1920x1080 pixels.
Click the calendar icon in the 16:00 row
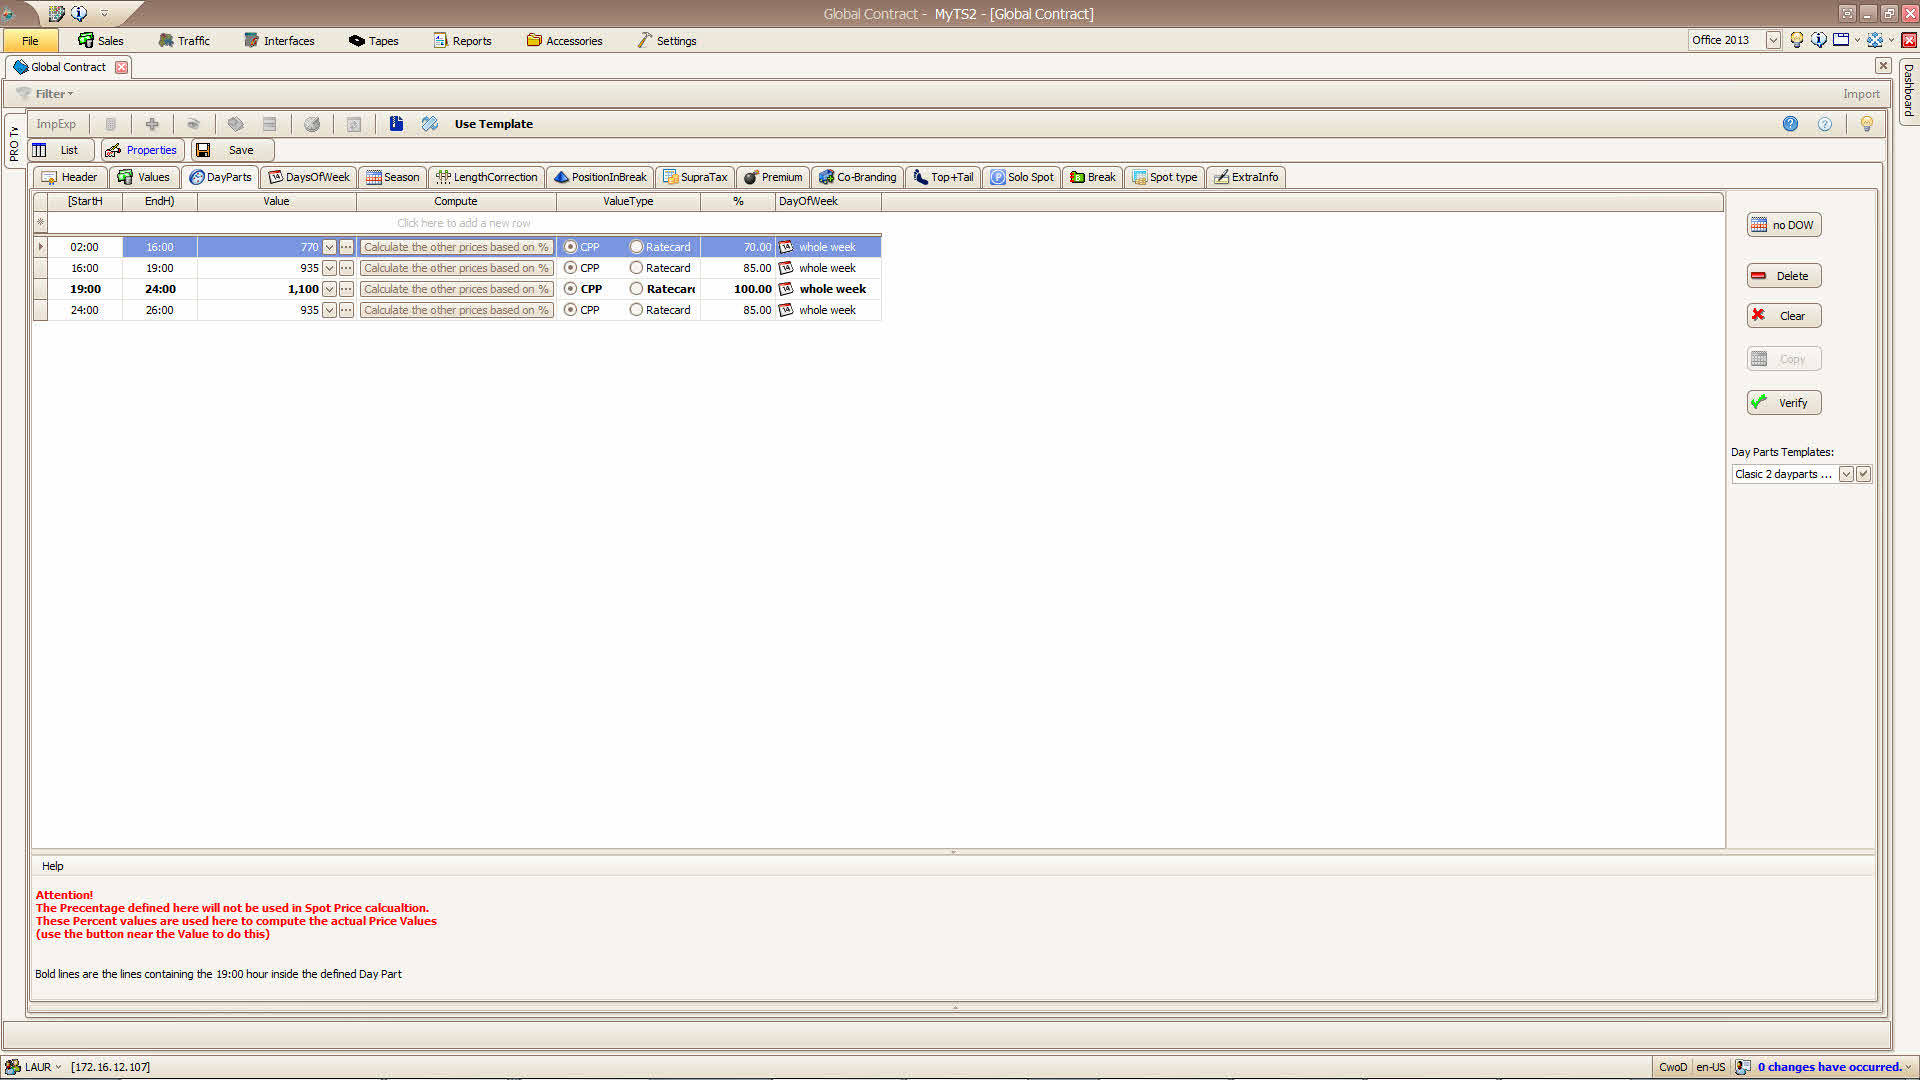pyautogui.click(x=786, y=268)
